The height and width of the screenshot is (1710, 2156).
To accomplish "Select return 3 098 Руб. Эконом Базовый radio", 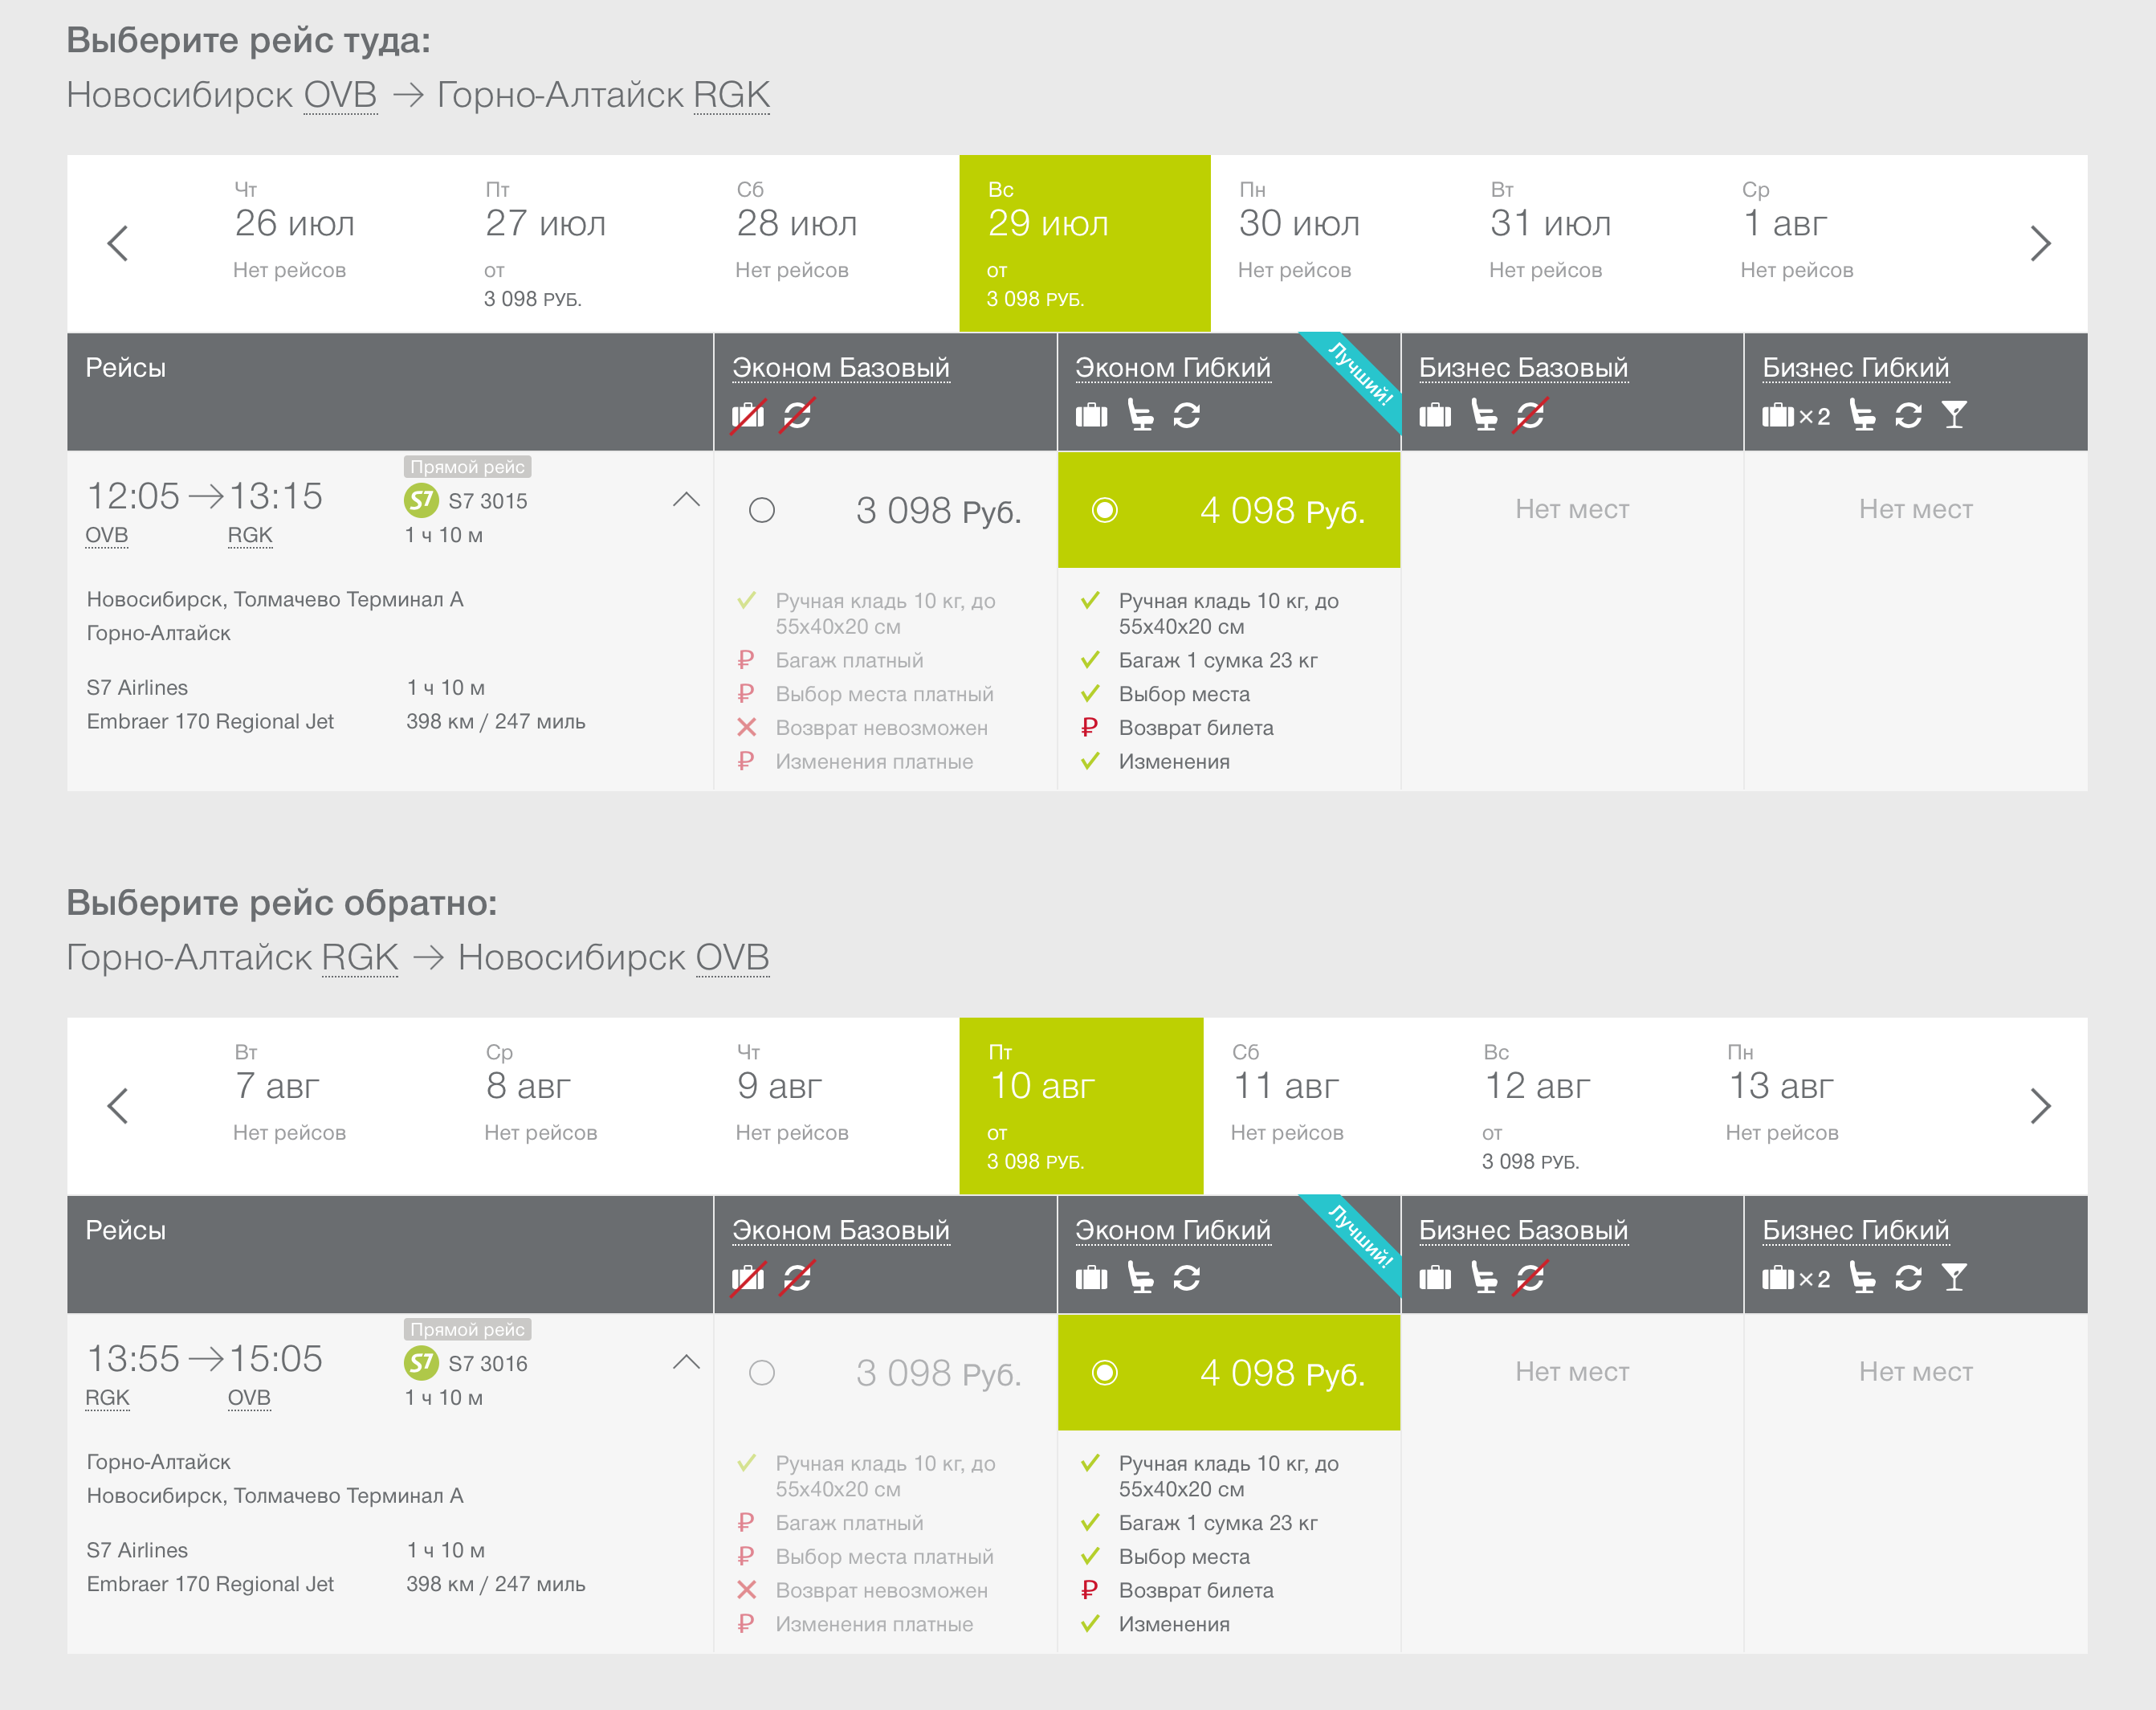I will pos(762,1373).
